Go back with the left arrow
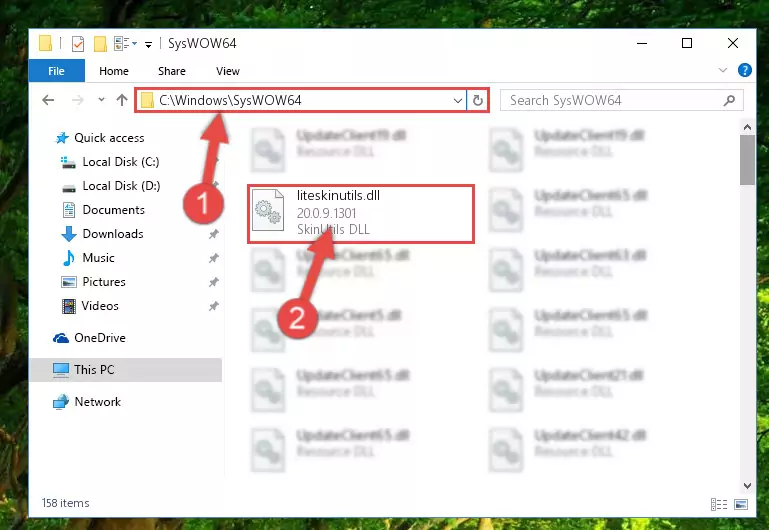 click(48, 100)
